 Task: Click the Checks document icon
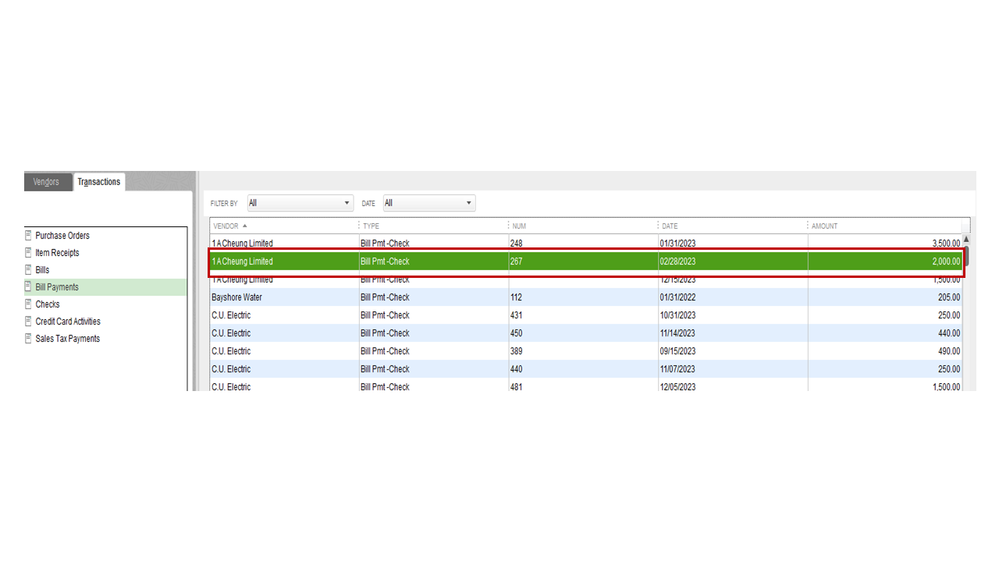coord(28,304)
